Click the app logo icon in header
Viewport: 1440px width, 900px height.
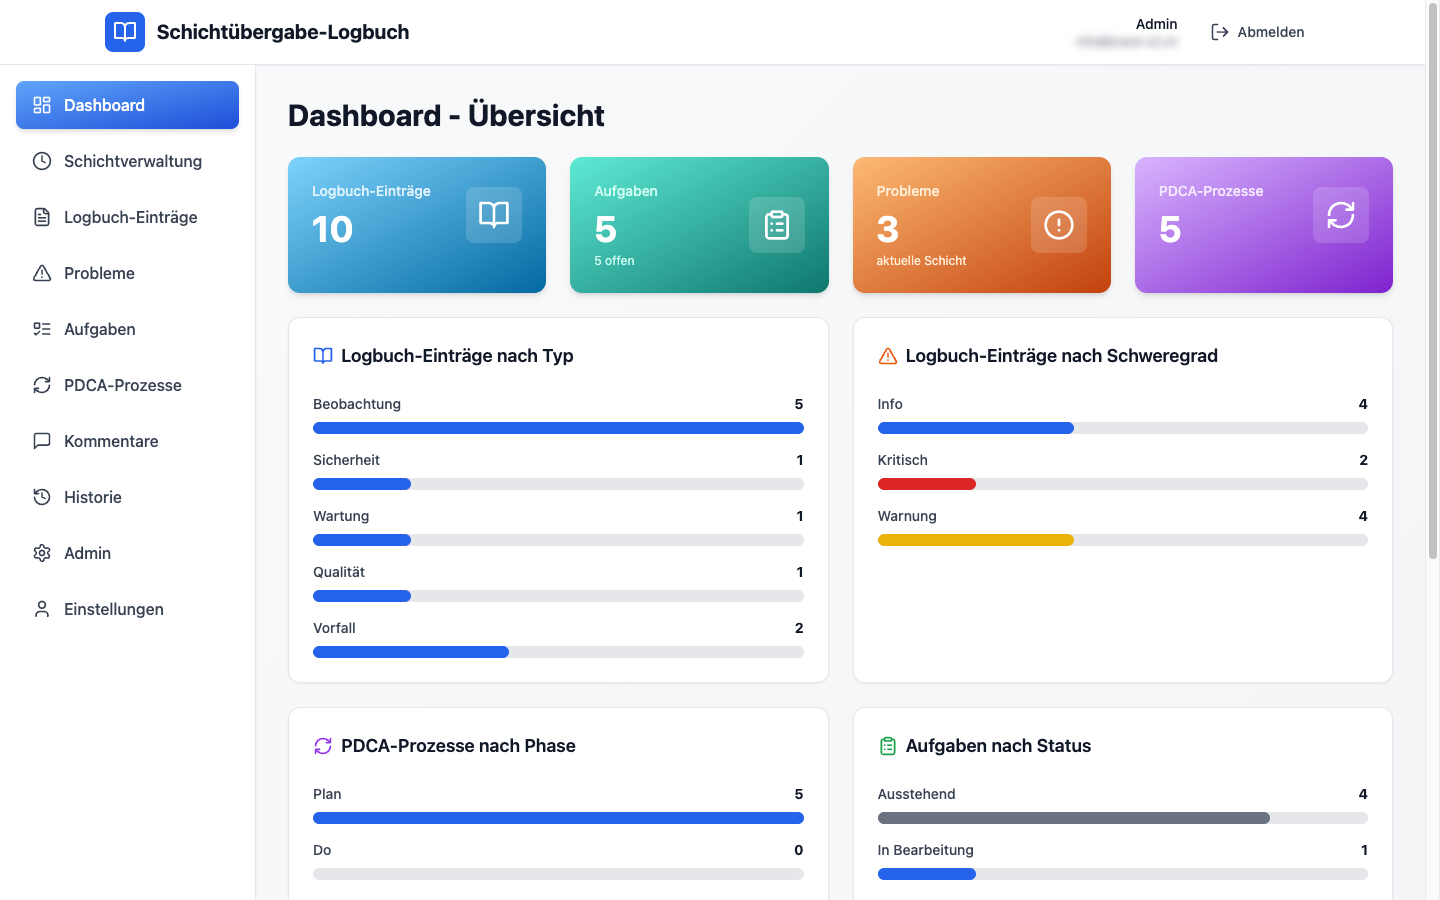coord(124,31)
